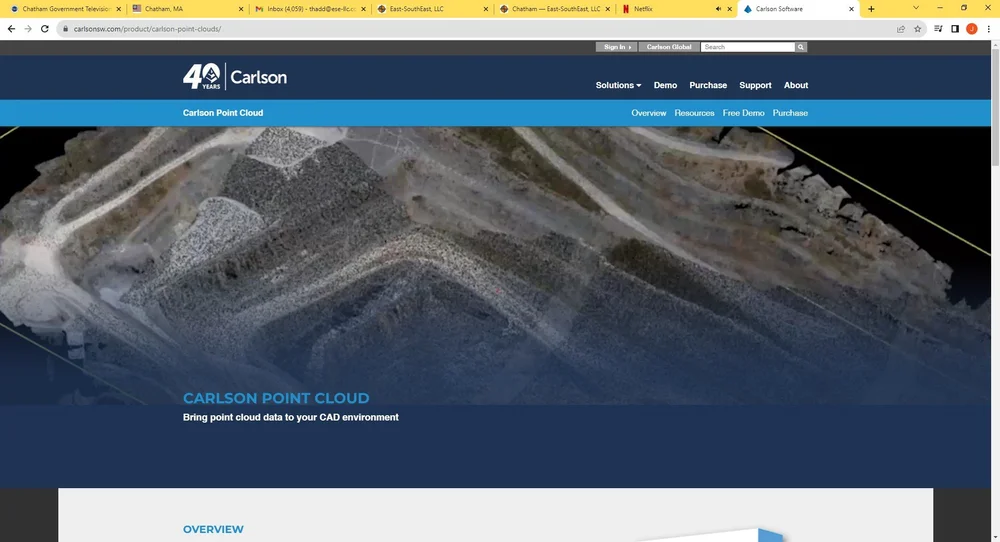Click the Carlson 40 Years logo
Viewport: 1000px width, 542px height.
(x=235, y=77)
